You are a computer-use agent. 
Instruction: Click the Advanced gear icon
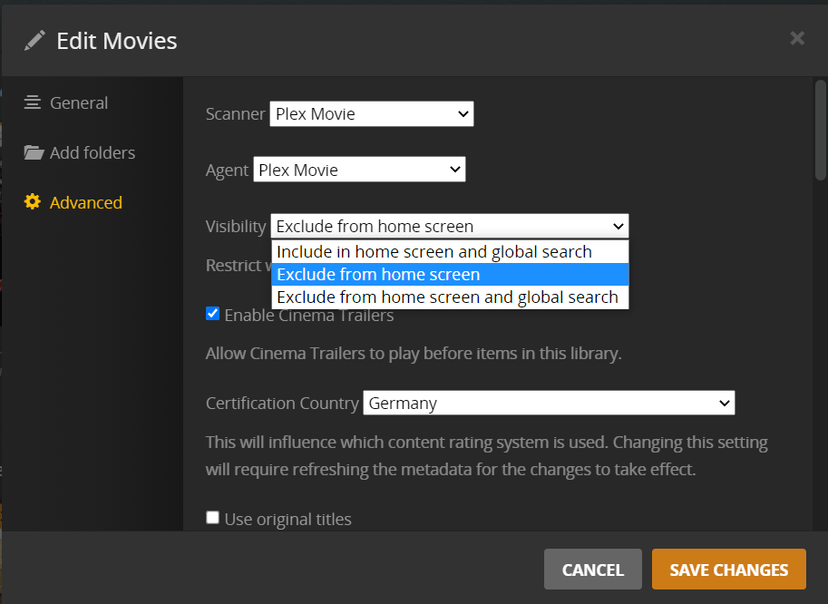[x=33, y=202]
